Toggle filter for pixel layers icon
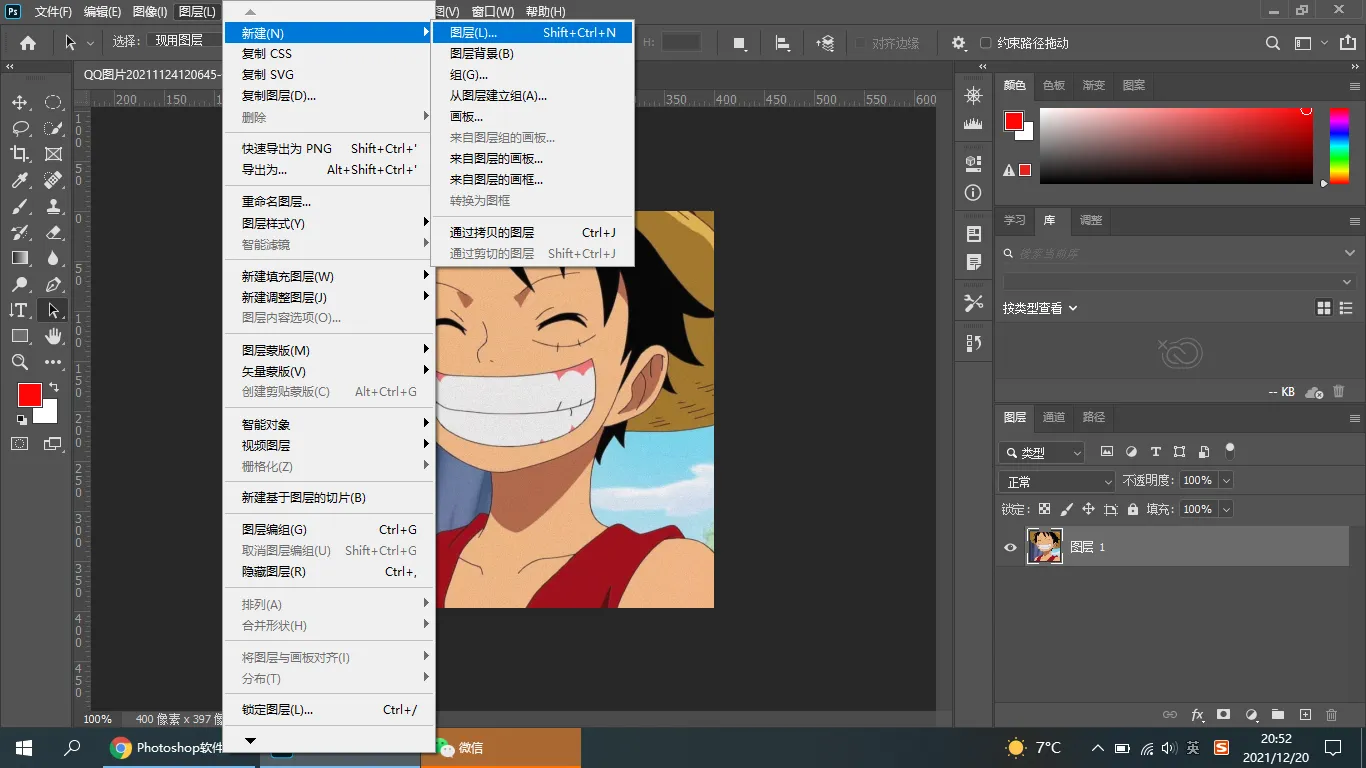The width and height of the screenshot is (1366, 768). (1107, 452)
